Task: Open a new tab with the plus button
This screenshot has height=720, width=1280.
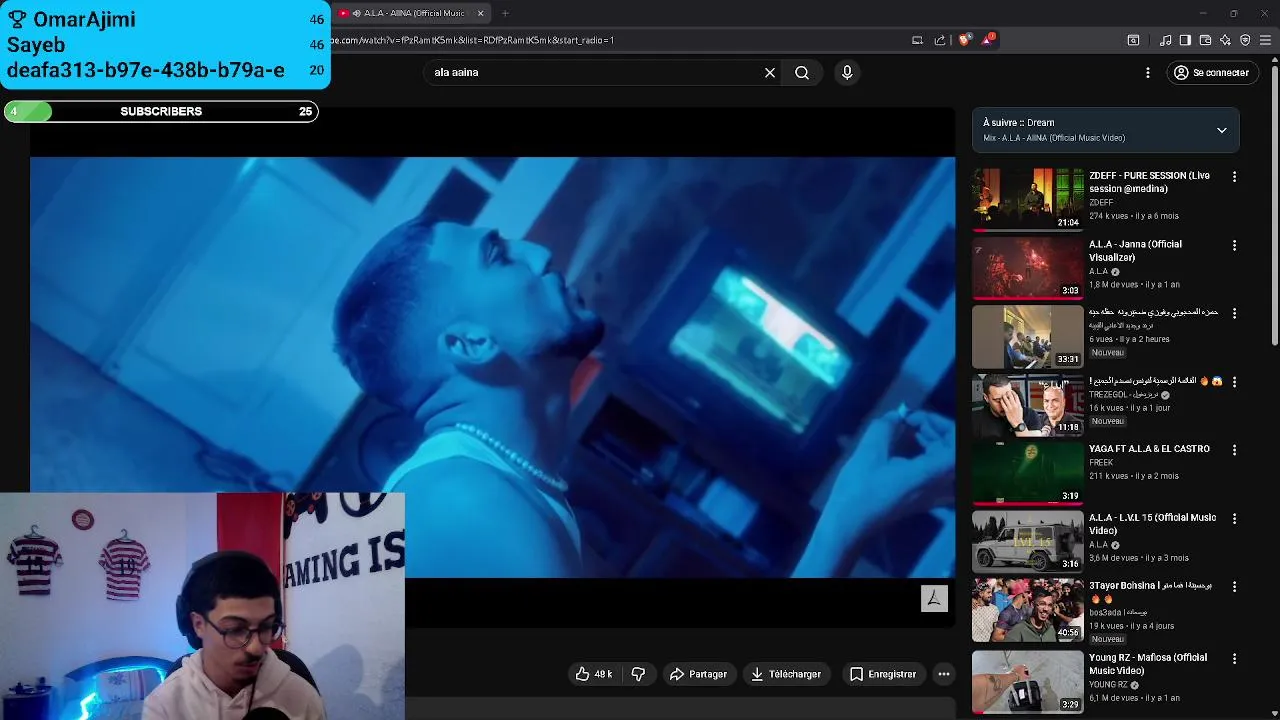Action: 505,13
